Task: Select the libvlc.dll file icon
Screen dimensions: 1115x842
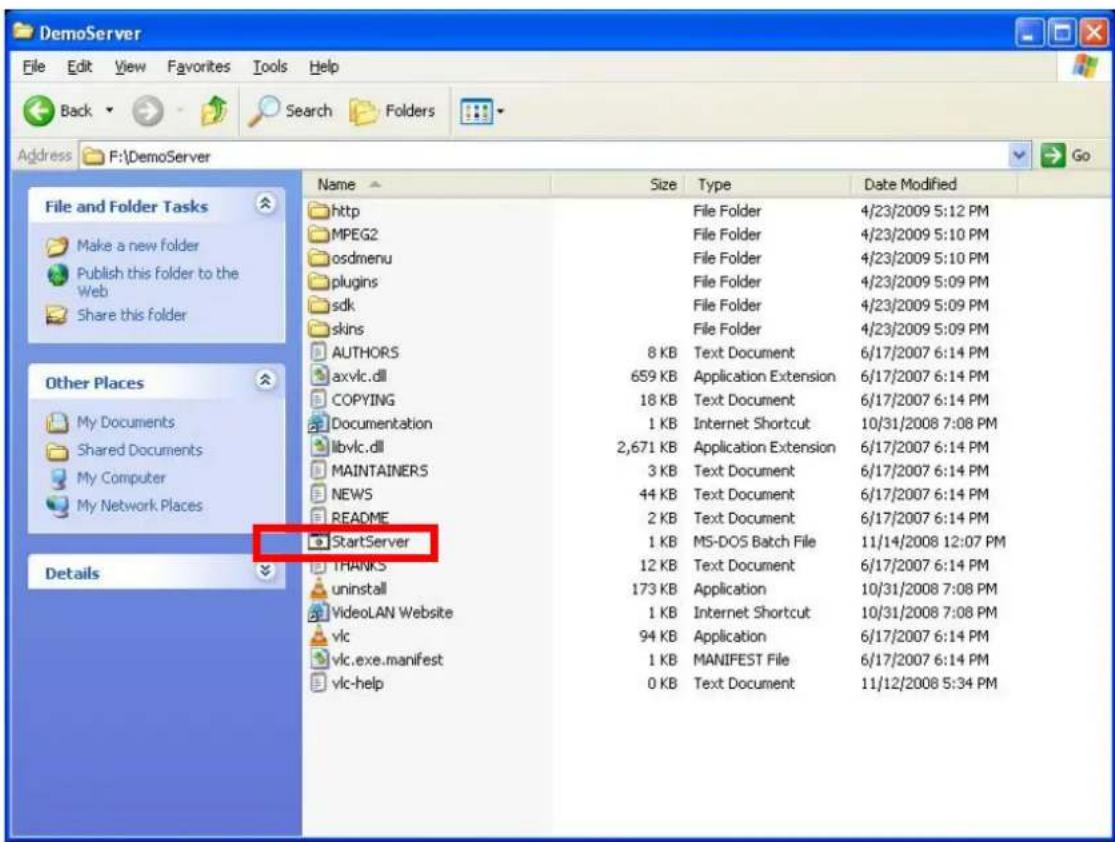Action: (320, 447)
